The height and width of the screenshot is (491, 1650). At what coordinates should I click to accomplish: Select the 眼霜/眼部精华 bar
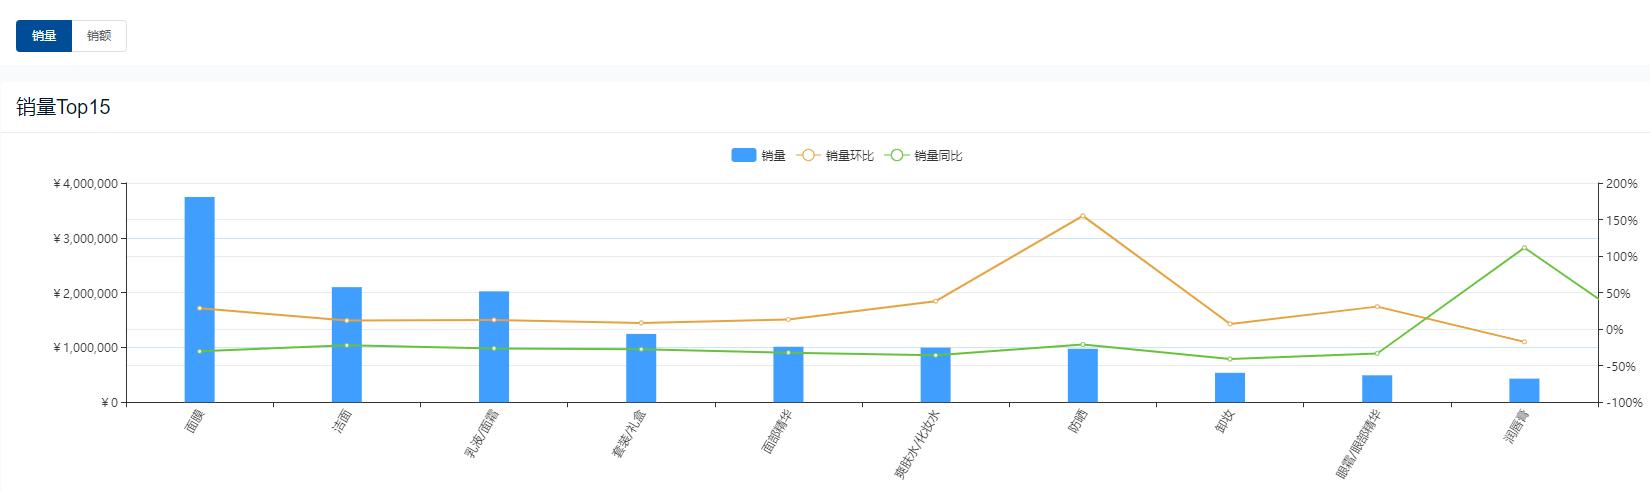(x=1377, y=389)
